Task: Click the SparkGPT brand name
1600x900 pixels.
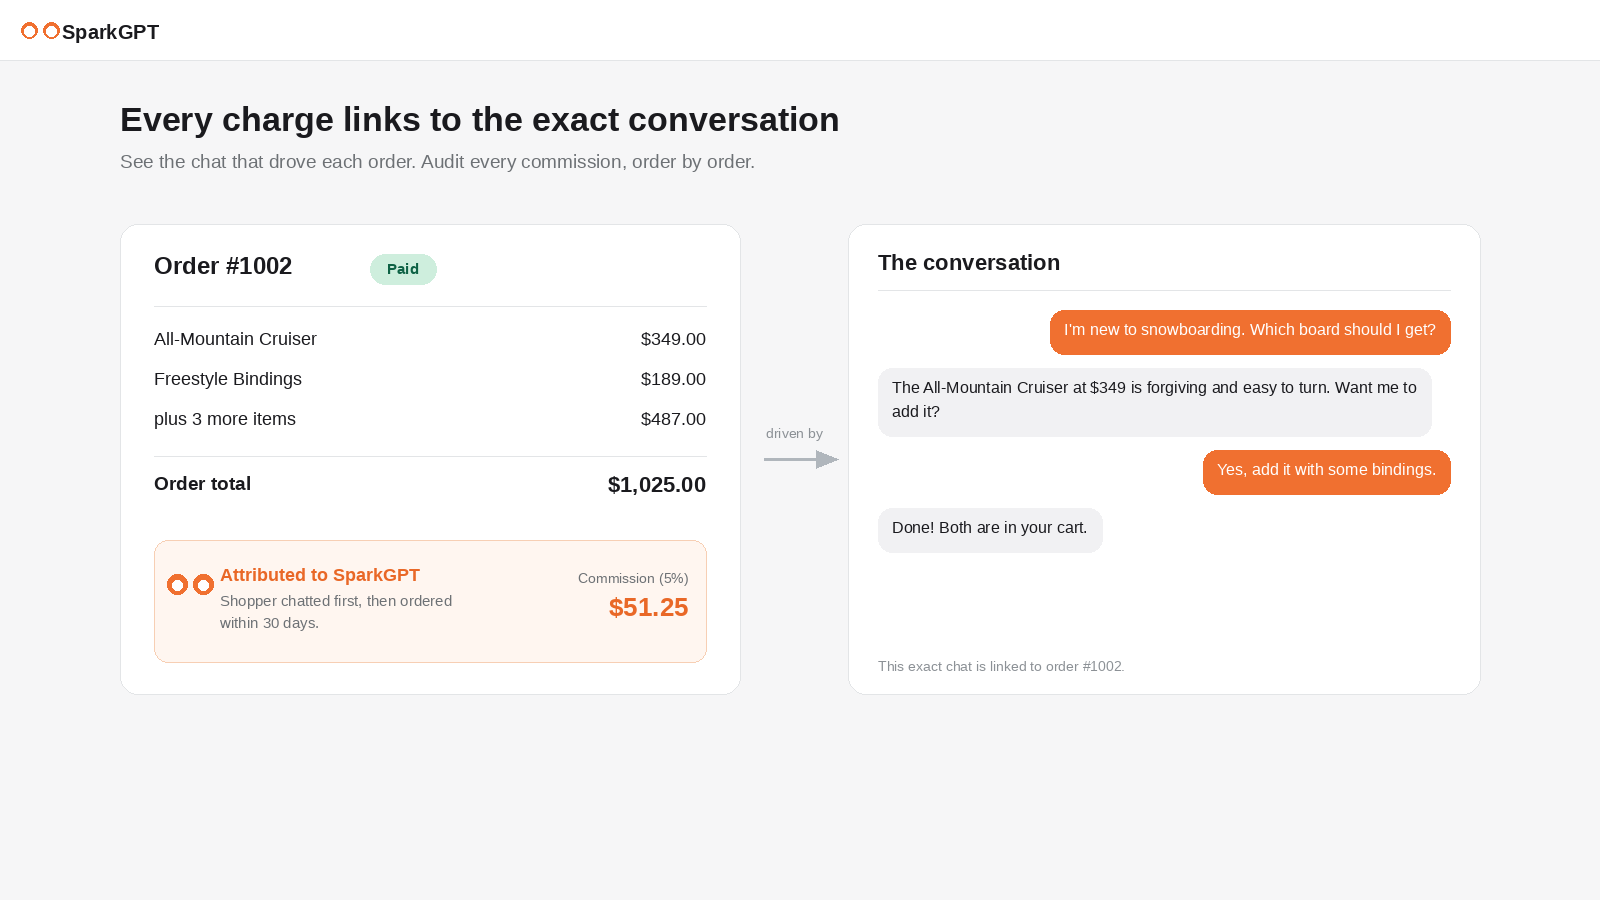Action: (x=110, y=32)
